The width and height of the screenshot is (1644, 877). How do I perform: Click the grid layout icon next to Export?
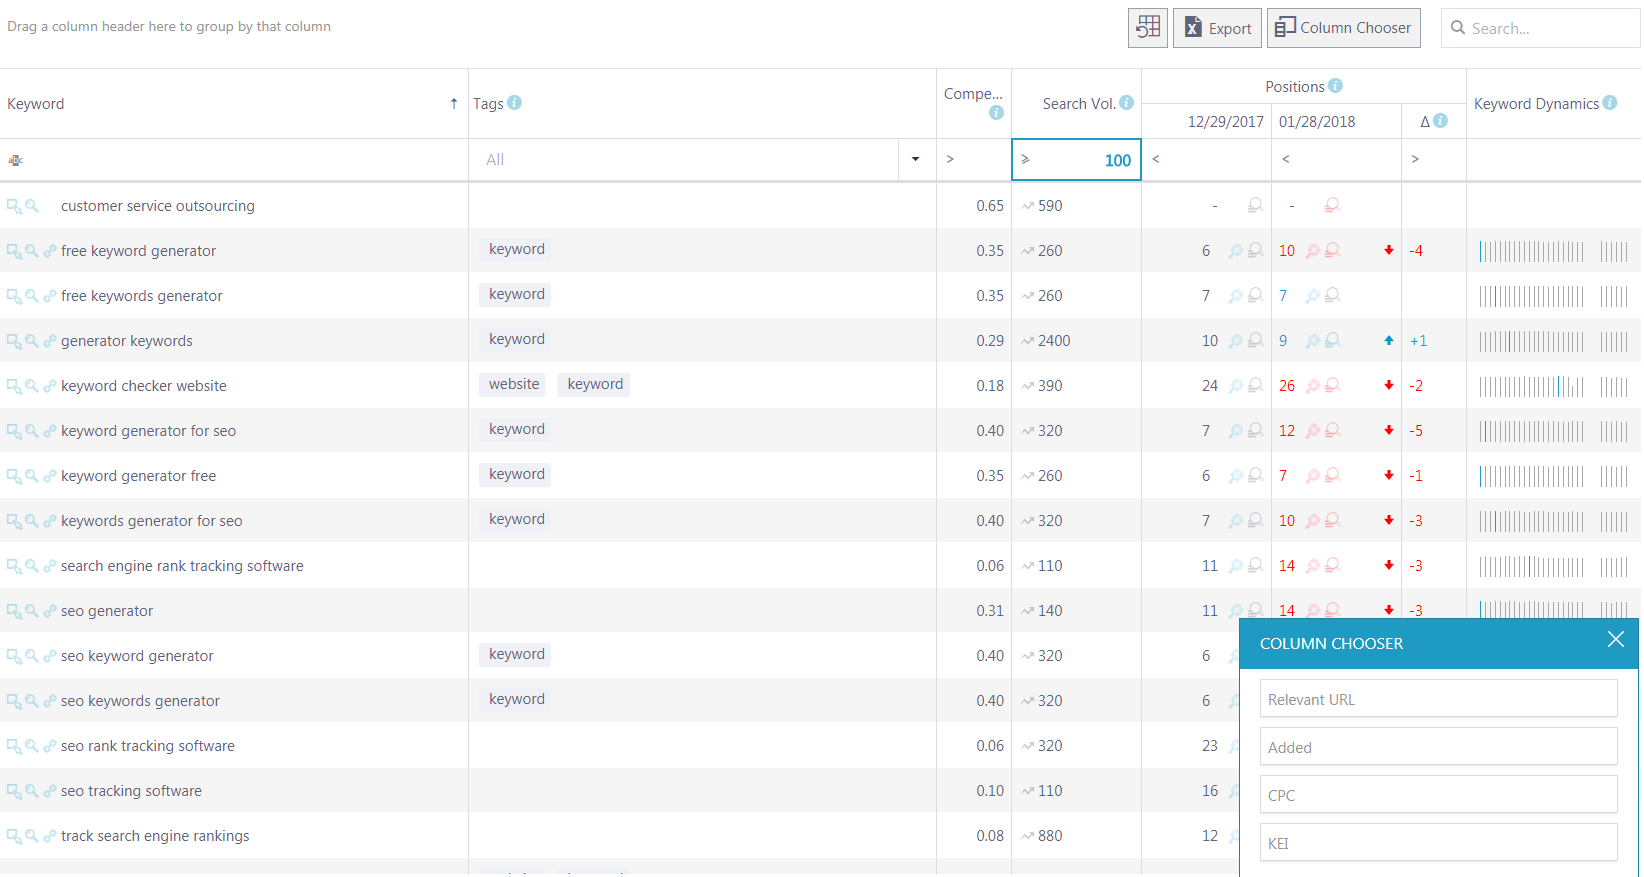1148,28
